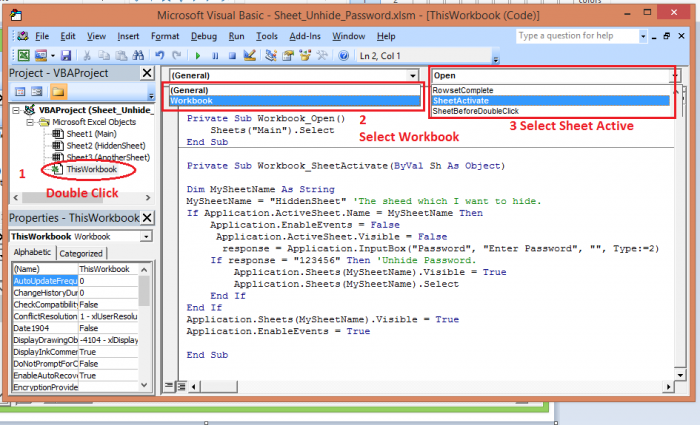Image resolution: width=700 pixels, height=425 pixels.
Task: Choose SheetActivate from the procedure list
Action: (x=461, y=100)
